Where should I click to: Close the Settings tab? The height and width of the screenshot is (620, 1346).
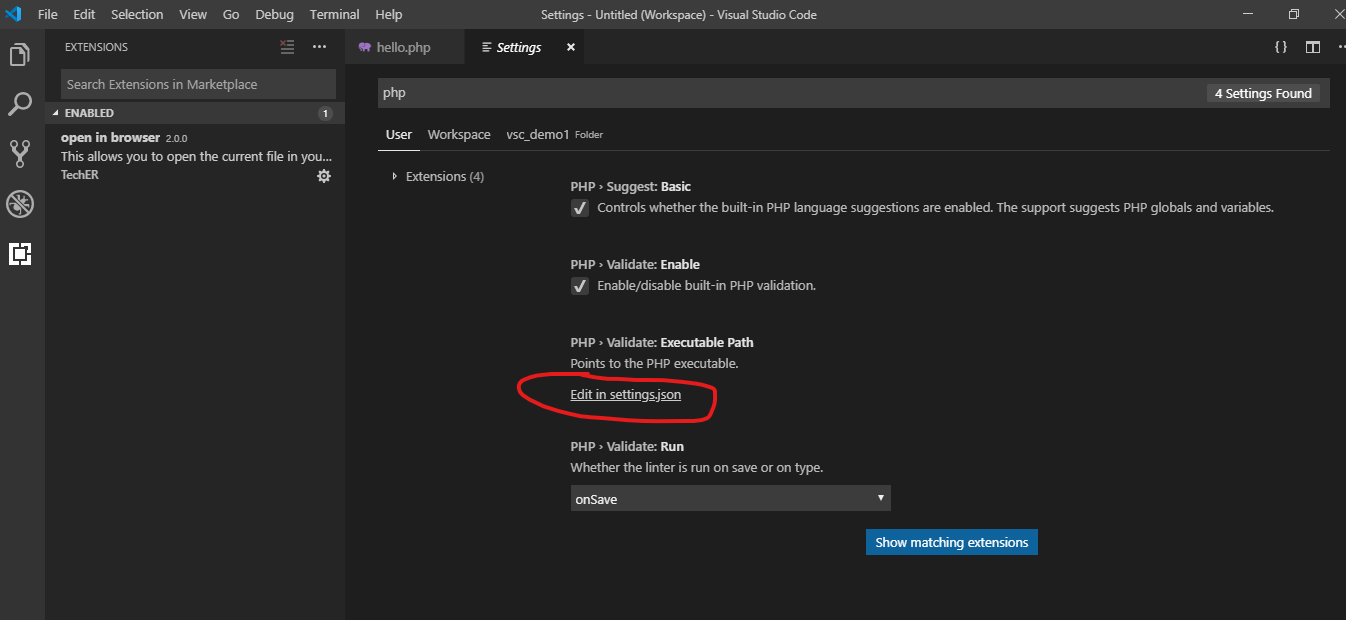tap(571, 47)
